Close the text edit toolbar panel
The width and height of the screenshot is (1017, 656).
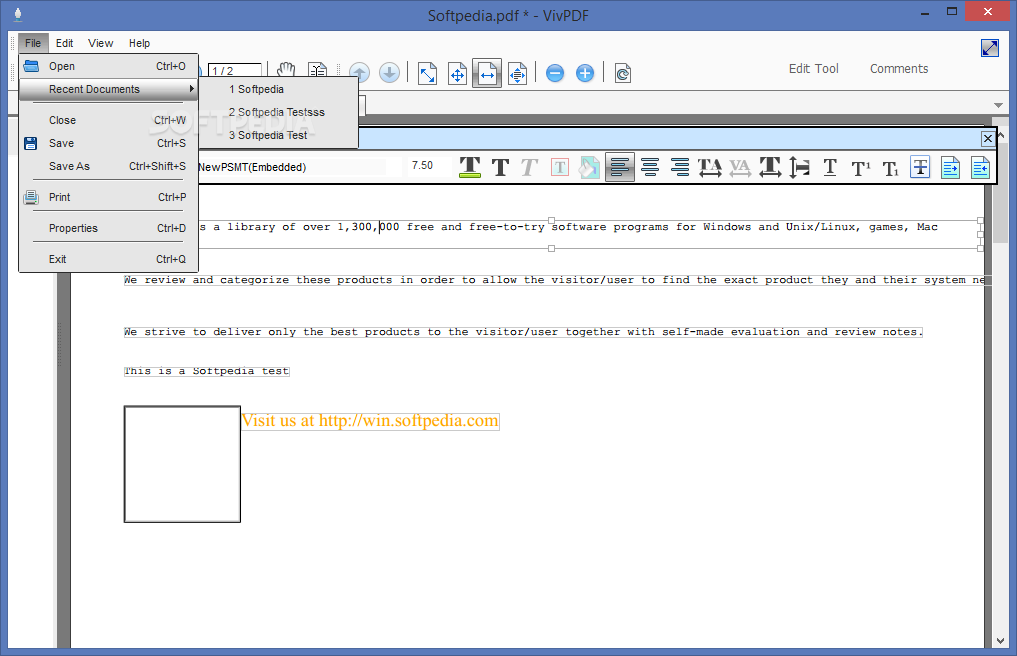coord(988,138)
